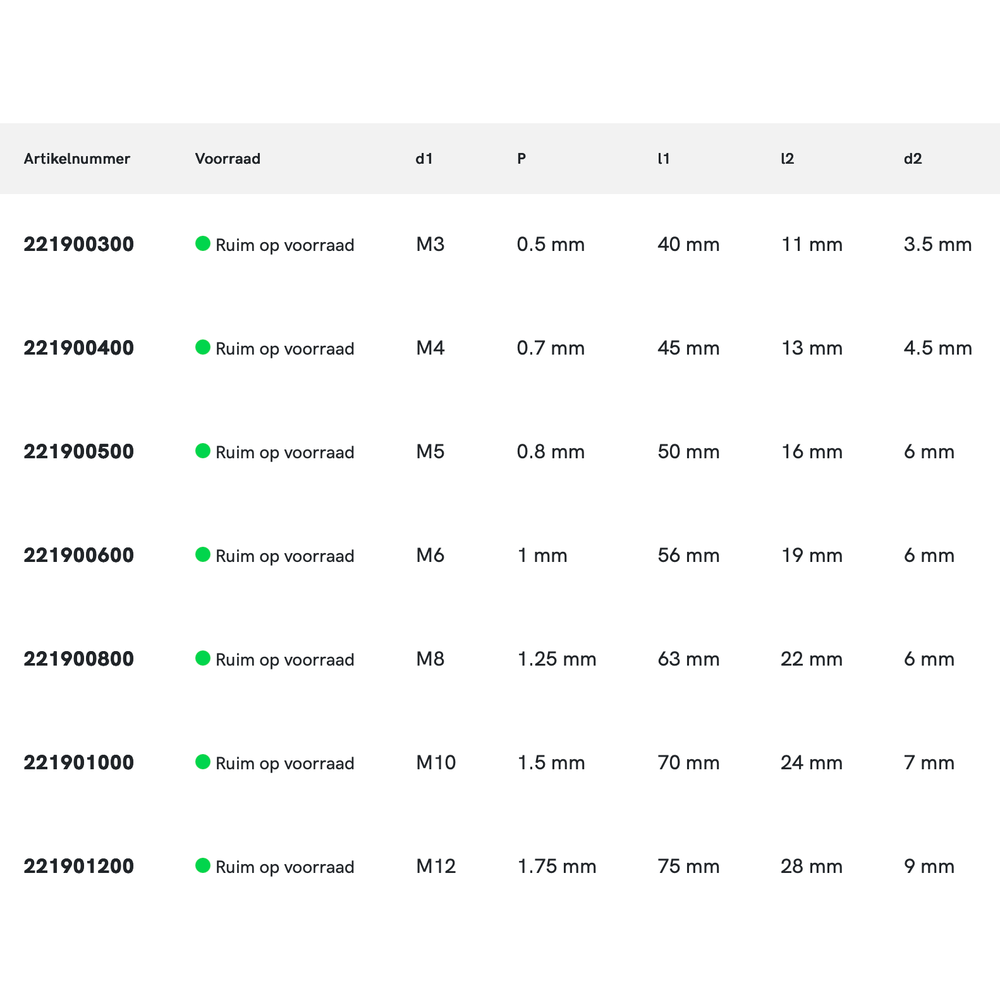Click the M10 thread size cell

436,763
